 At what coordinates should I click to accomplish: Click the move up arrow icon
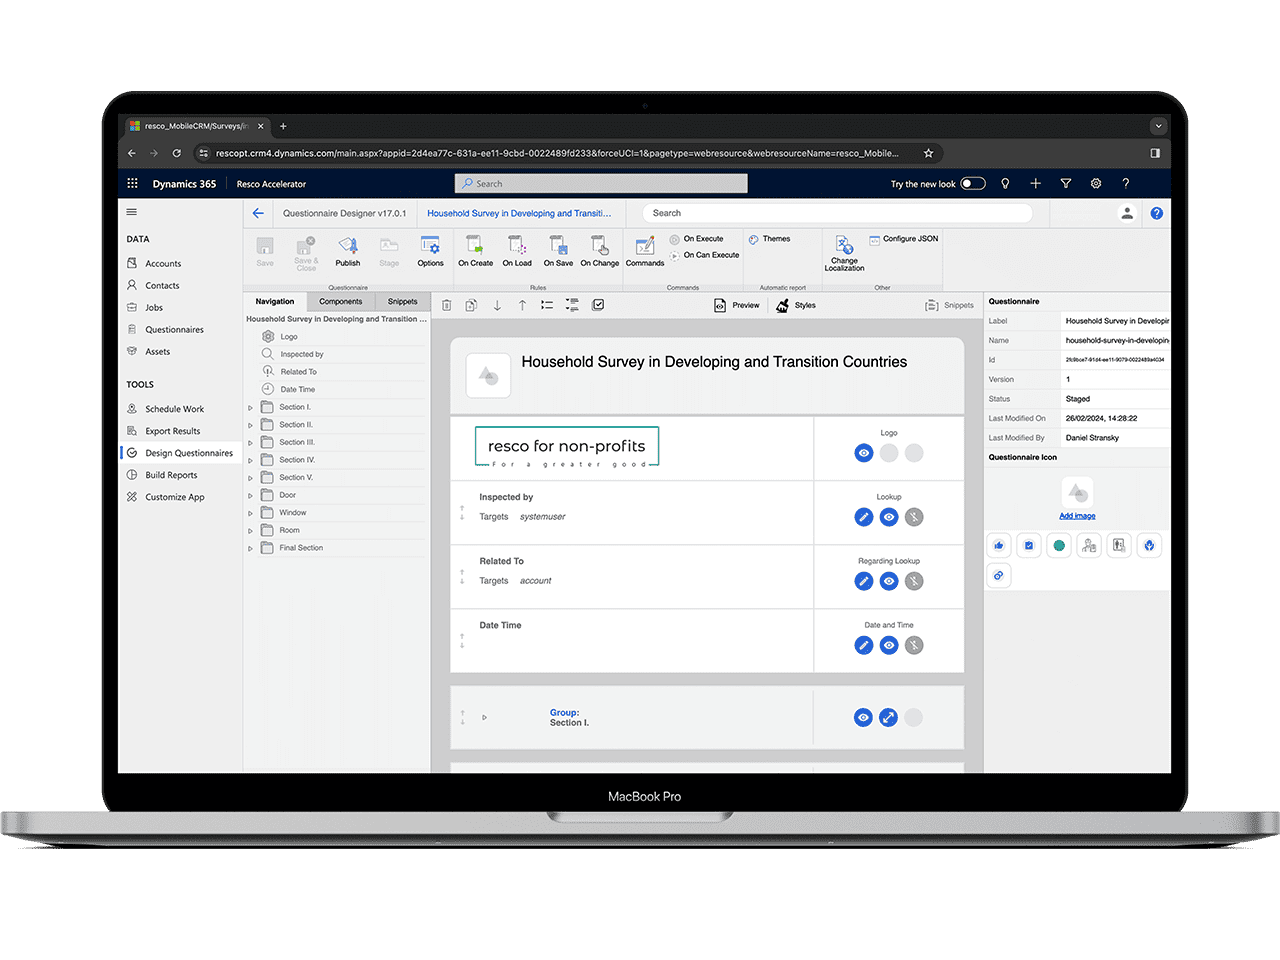point(522,305)
